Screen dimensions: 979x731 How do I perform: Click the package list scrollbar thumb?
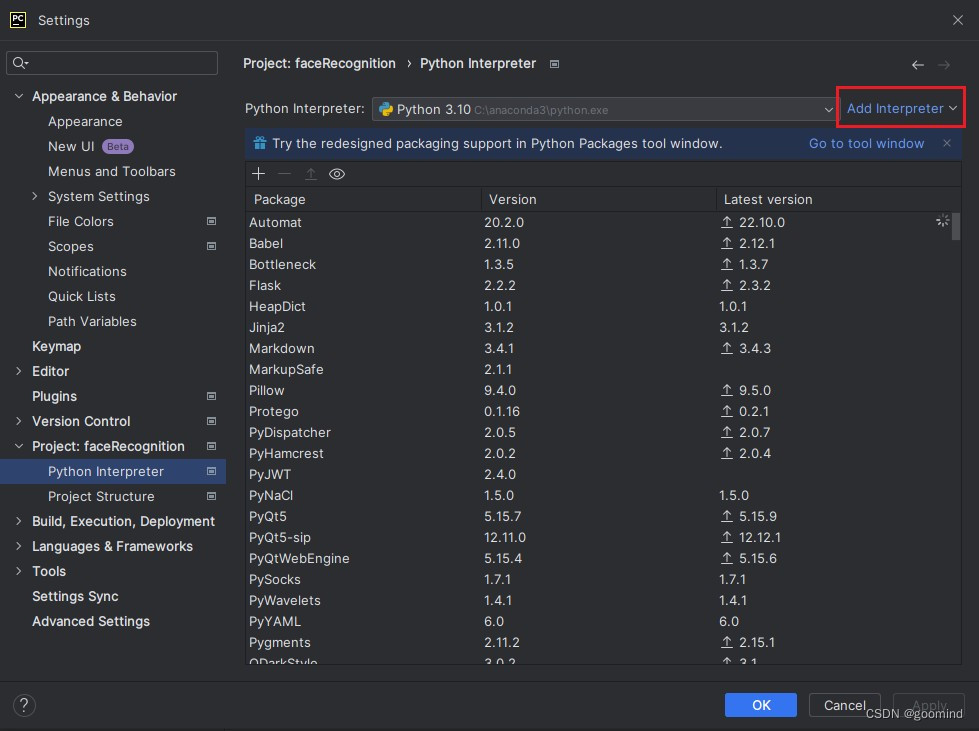point(955,226)
